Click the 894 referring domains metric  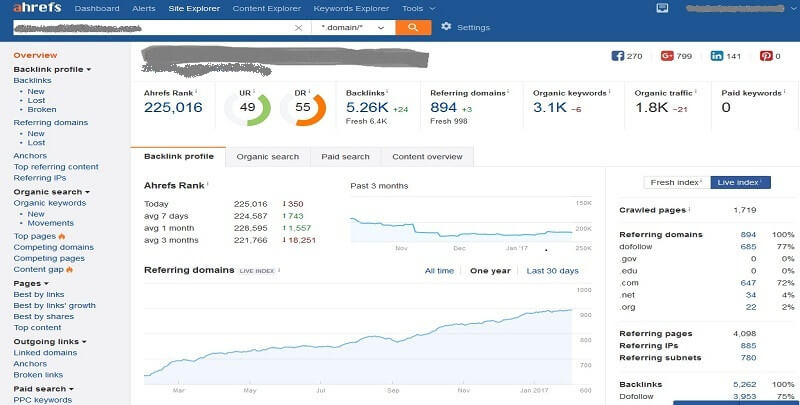pyautogui.click(x=443, y=108)
